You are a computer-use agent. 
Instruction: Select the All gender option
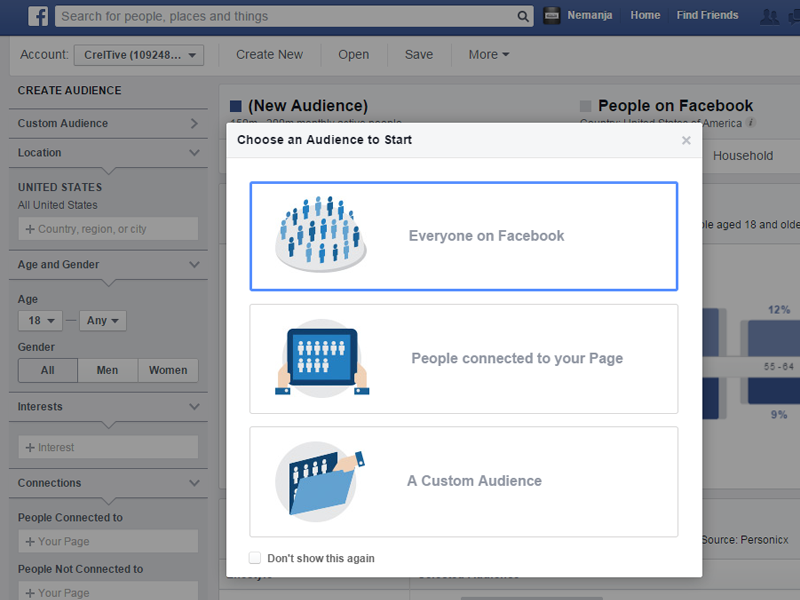click(x=48, y=370)
